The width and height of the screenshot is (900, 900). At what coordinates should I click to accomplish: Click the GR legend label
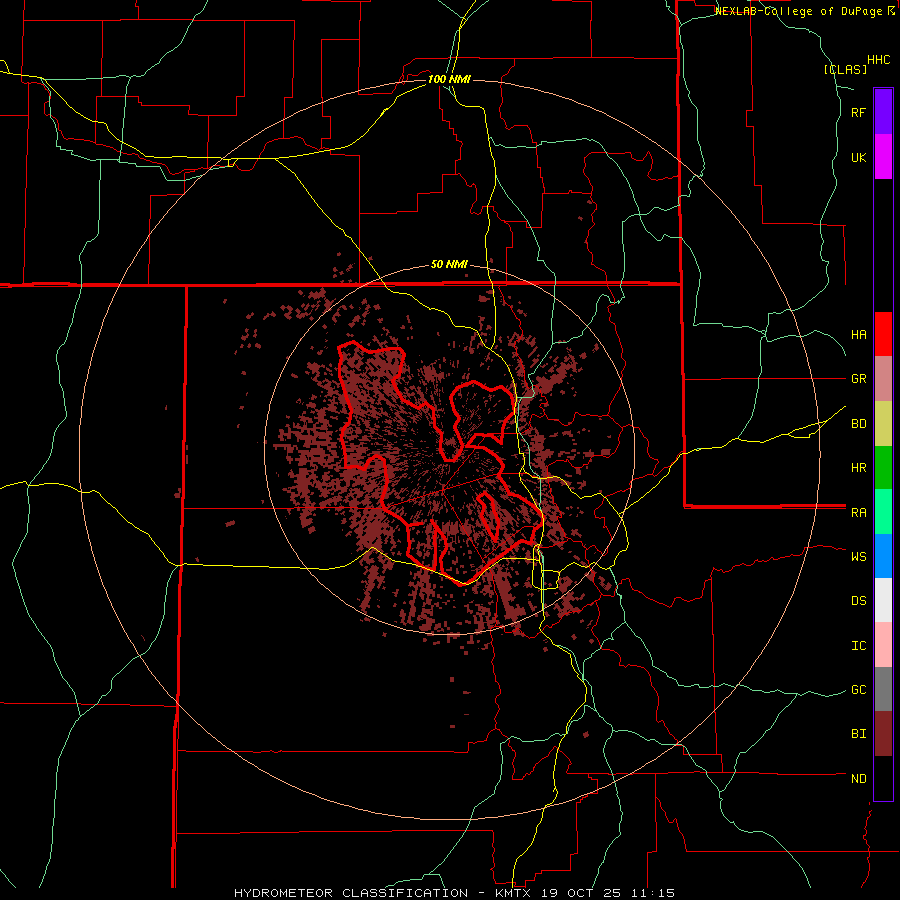(x=858, y=379)
